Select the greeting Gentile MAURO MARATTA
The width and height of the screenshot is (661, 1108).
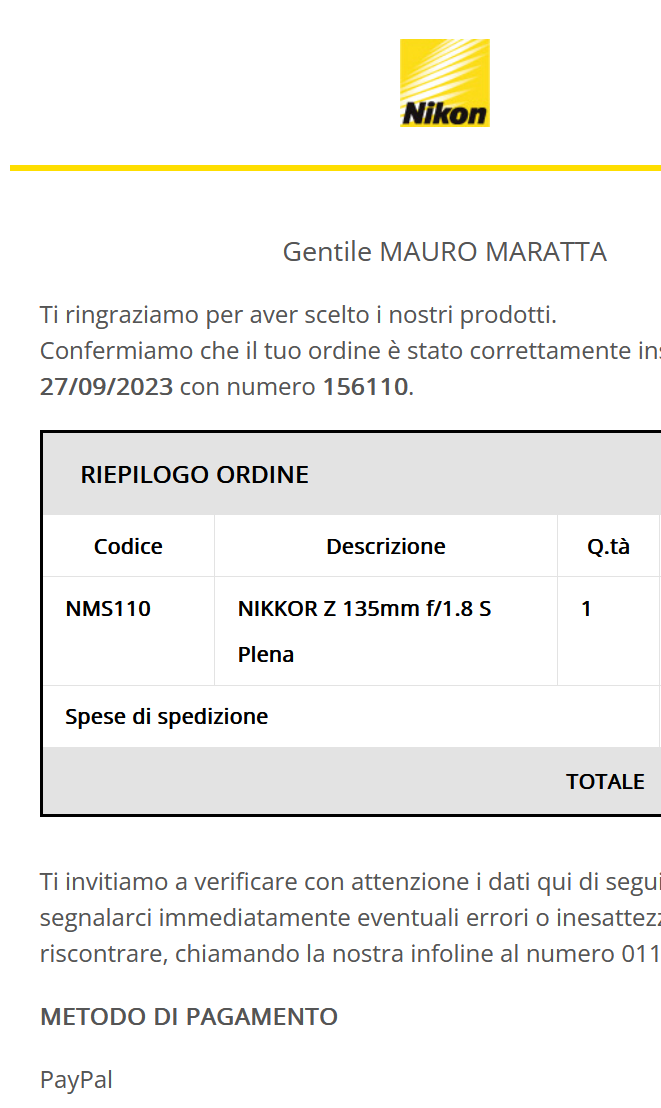click(x=445, y=252)
